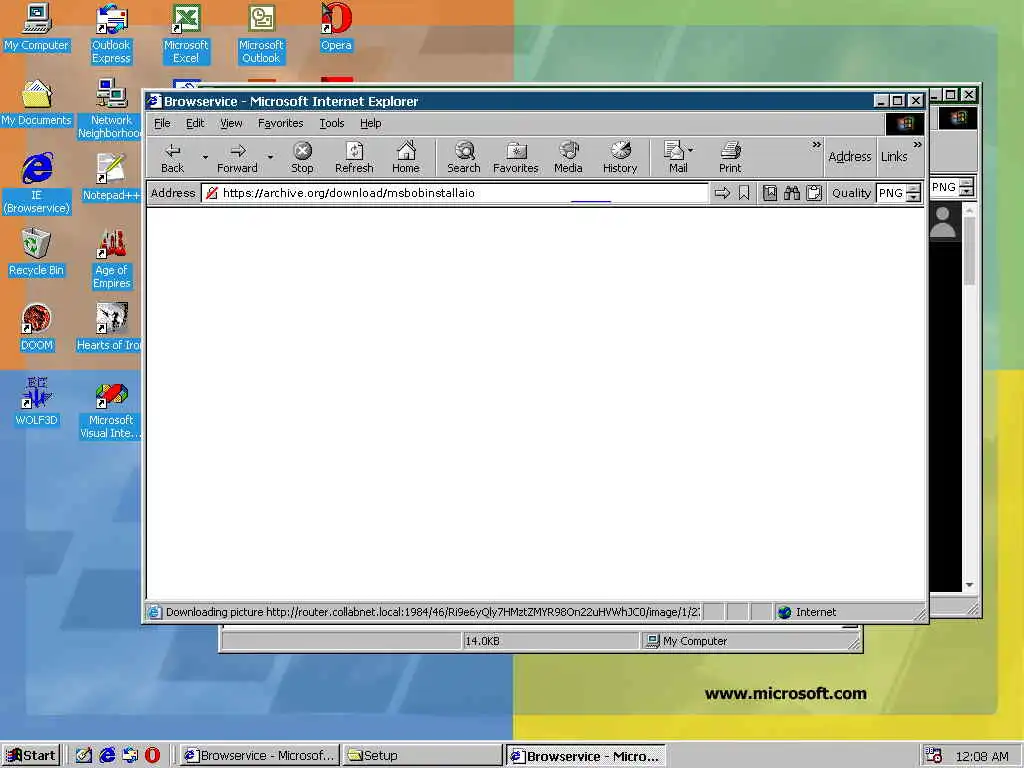Switch to the Setup taskbar button
The width and height of the screenshot is (1024, 768).
pos(422,756)
